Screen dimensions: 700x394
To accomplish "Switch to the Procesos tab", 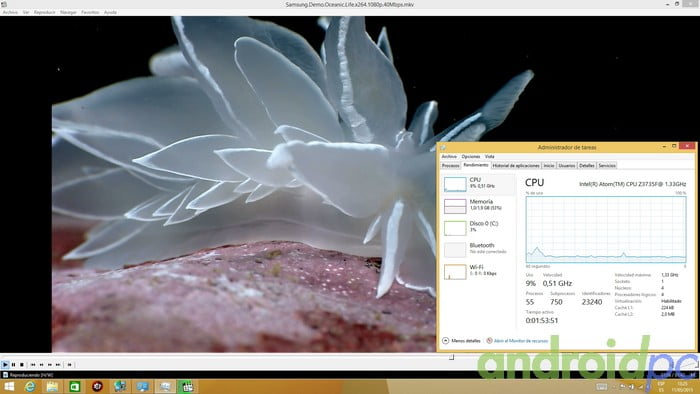I will [x=450, y=166].
